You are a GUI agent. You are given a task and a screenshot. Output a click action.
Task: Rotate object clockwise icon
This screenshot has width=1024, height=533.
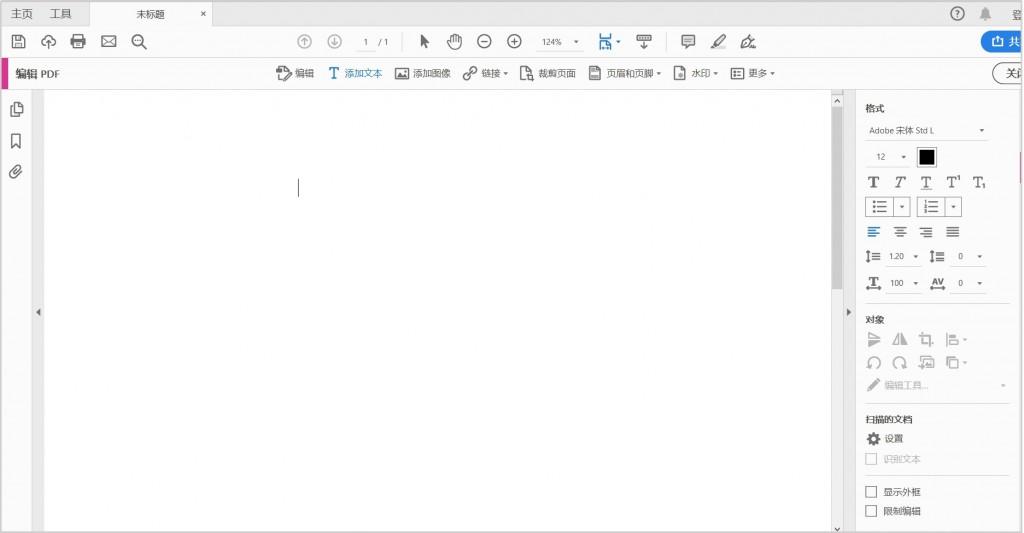pyautogui.click(x=900, y=363)
